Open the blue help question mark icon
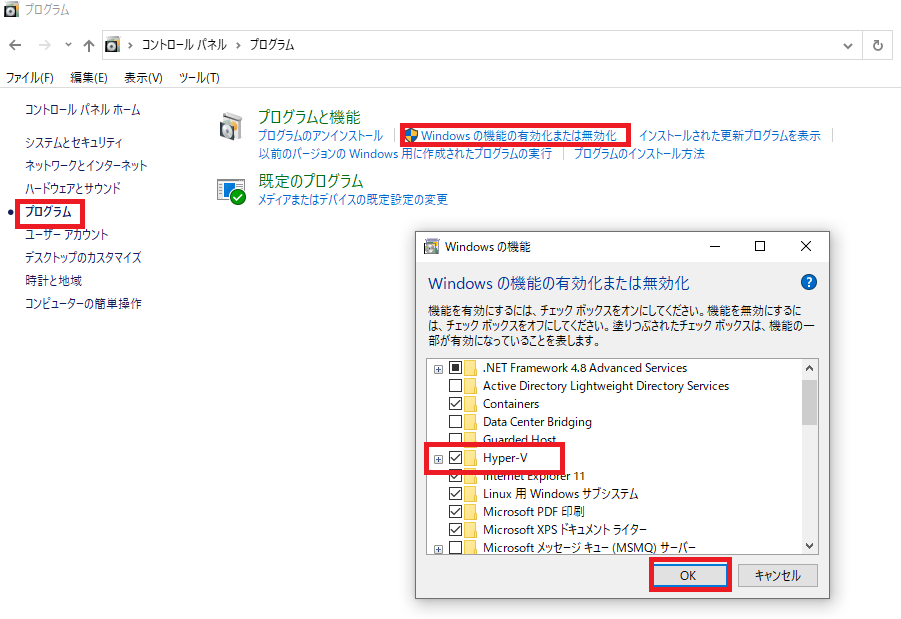This screenshot has height=619, width=901. coord(808,282)
